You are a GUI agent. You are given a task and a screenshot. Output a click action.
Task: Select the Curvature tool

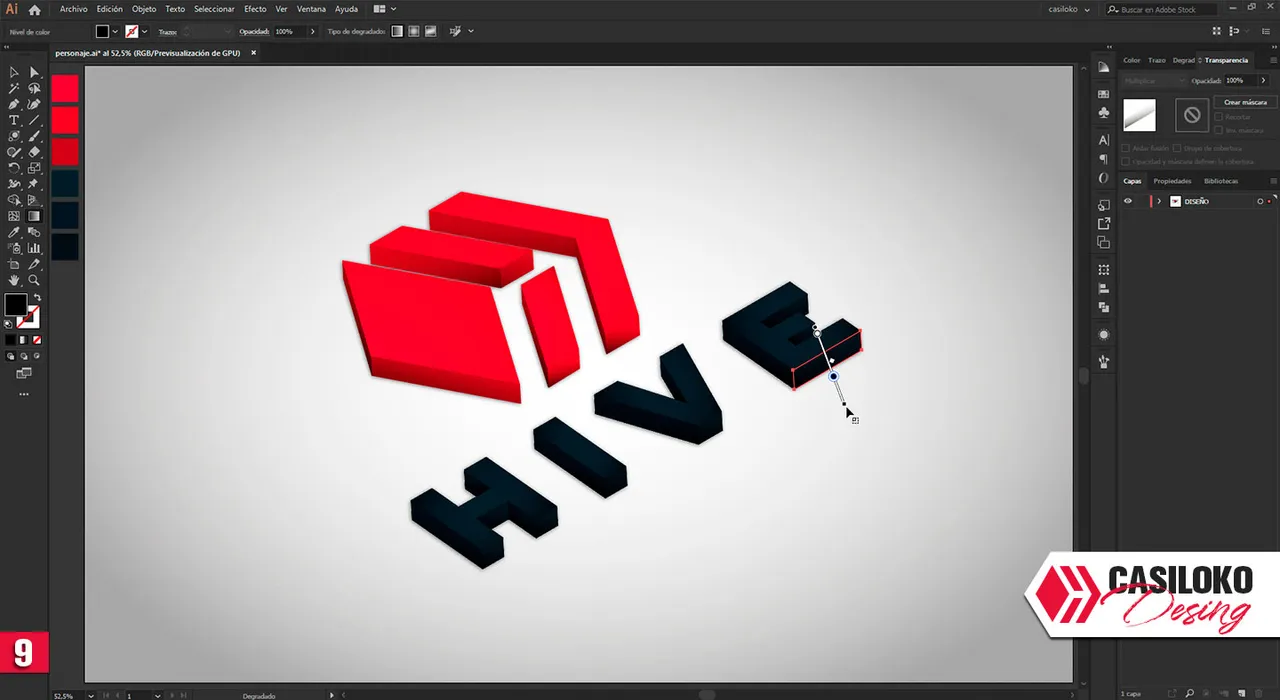click(x=34, y=104)
